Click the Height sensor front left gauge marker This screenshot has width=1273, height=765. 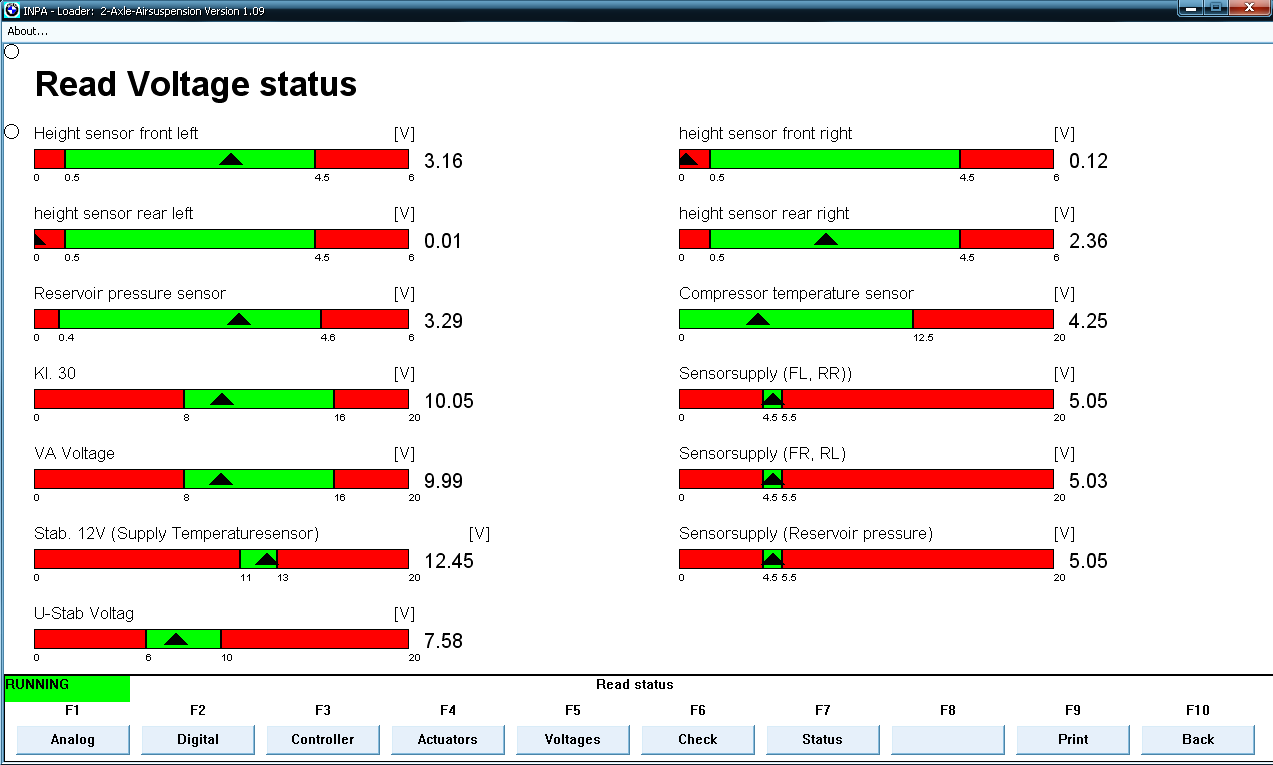tap(231, 159)
